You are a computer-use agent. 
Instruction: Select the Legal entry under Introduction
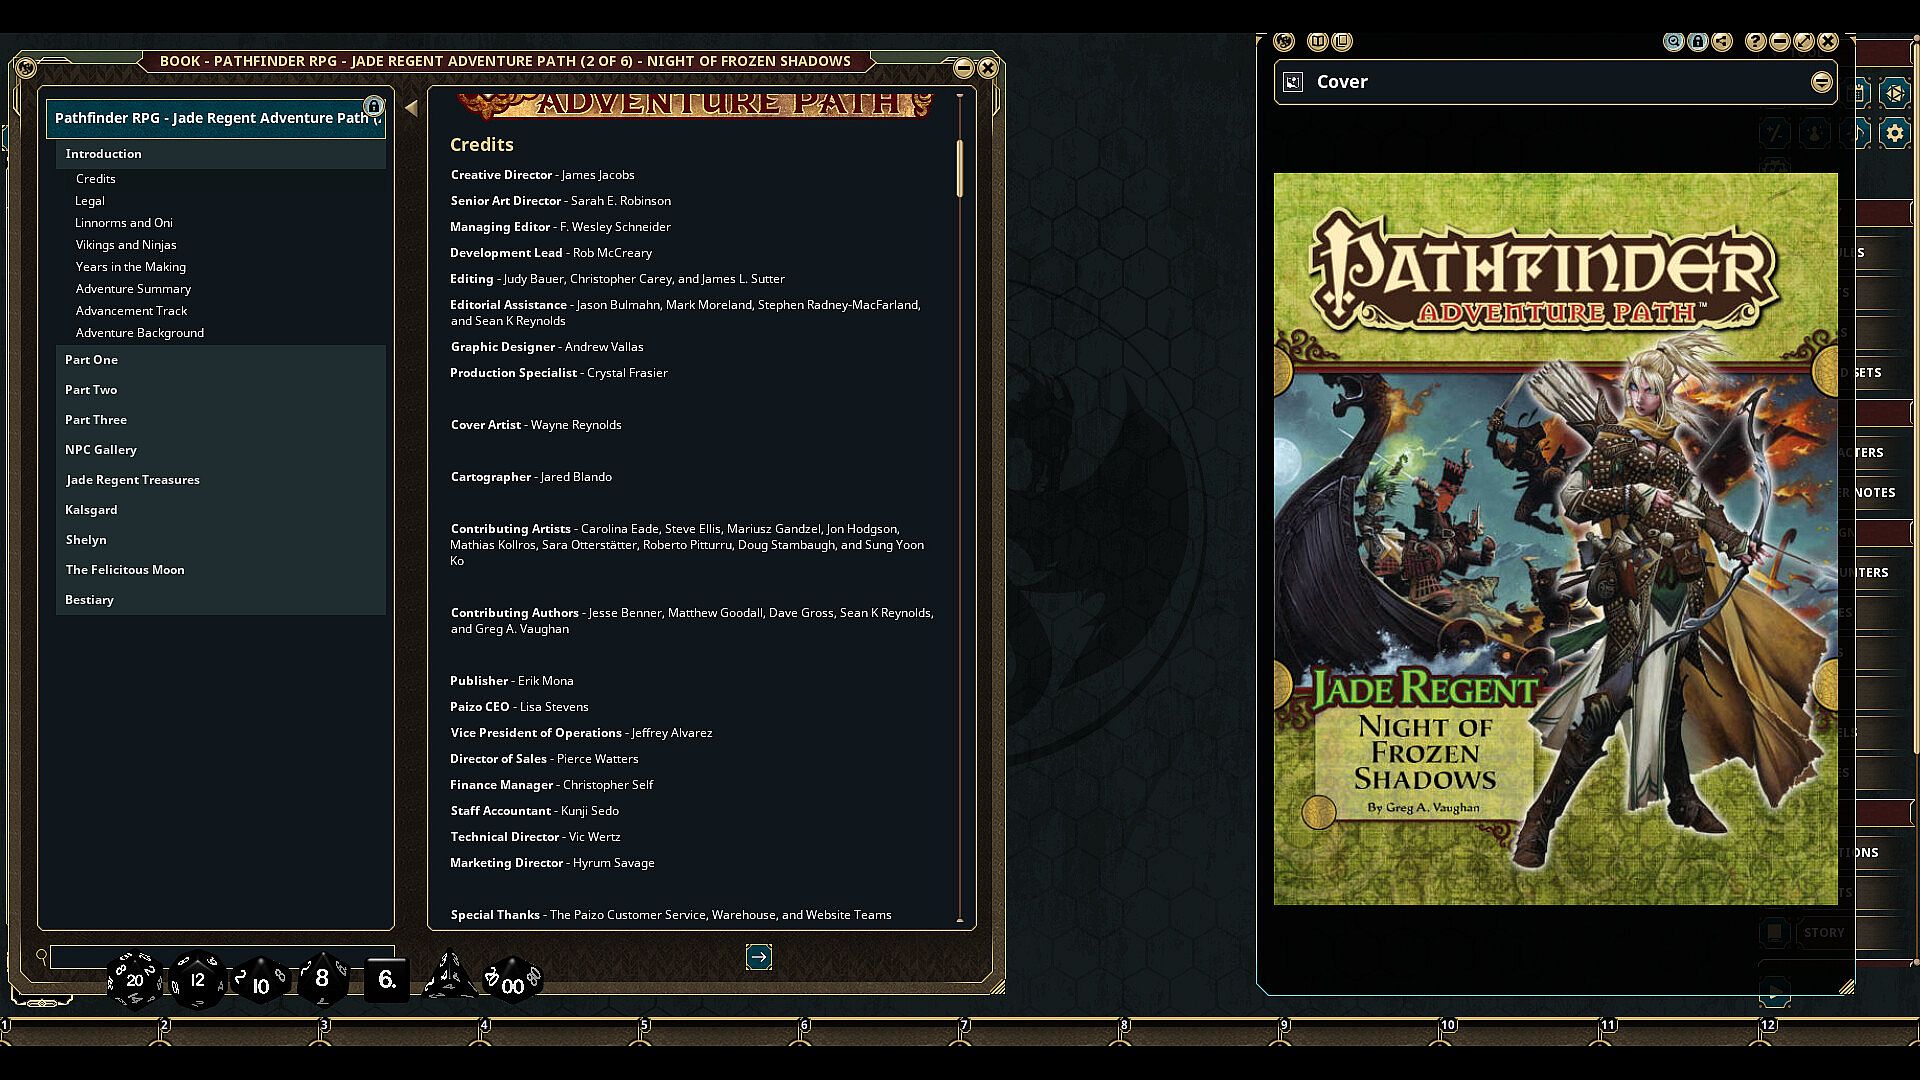(x=90, y=201)
